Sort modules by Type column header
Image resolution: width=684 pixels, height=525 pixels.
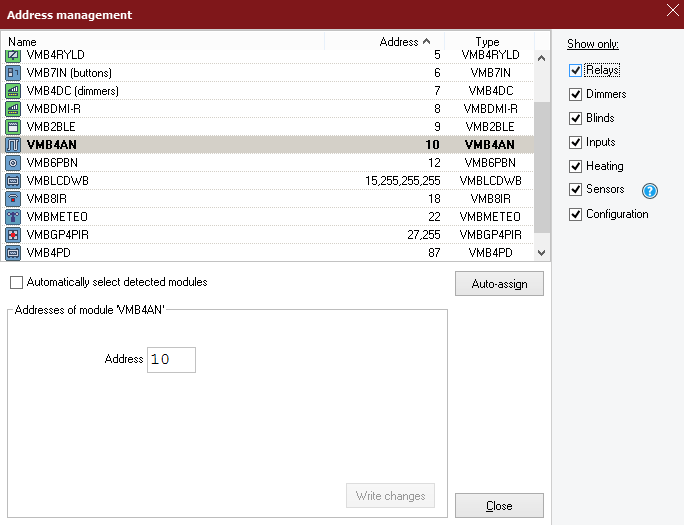[x=487, y=42]
